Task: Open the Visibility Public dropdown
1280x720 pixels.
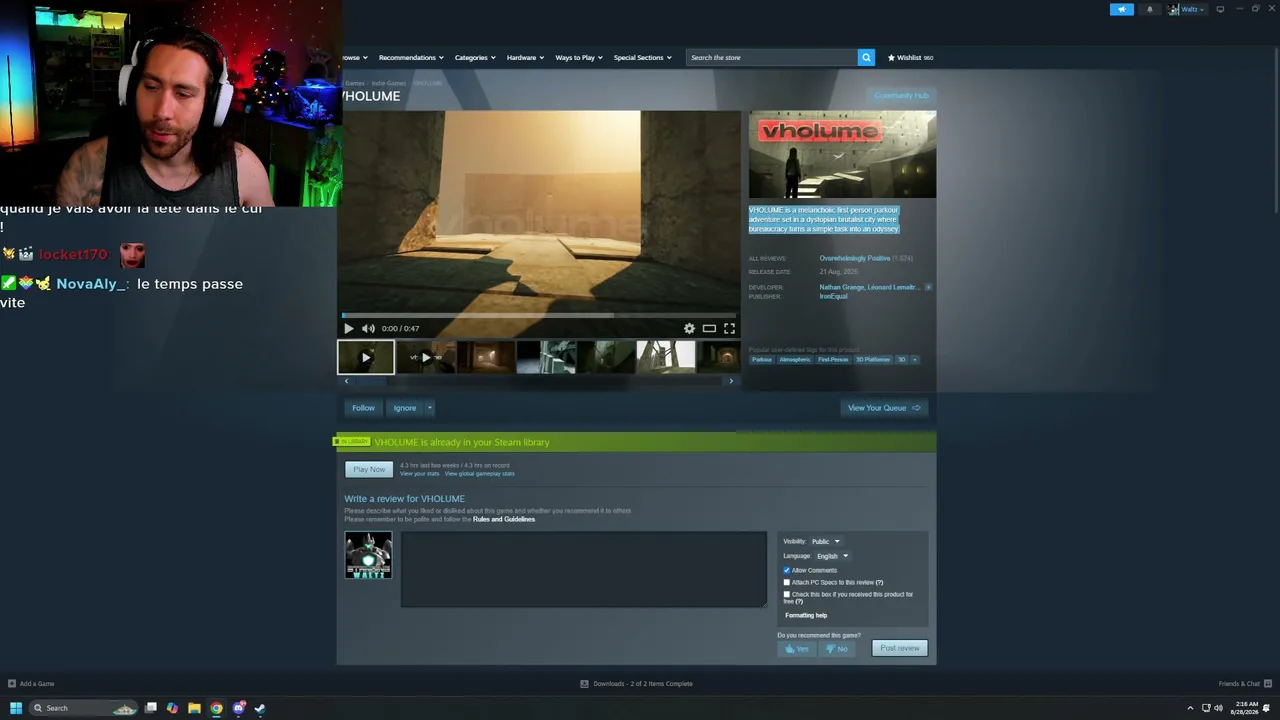Action: tap(825, 541)
